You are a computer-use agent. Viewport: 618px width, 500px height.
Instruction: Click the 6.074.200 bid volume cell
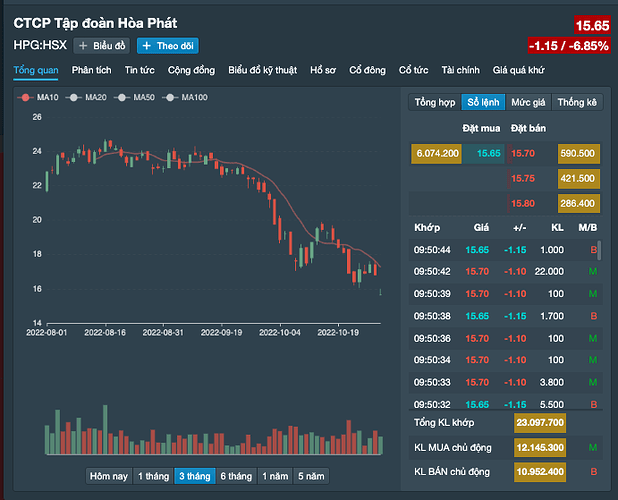point(436,153)
